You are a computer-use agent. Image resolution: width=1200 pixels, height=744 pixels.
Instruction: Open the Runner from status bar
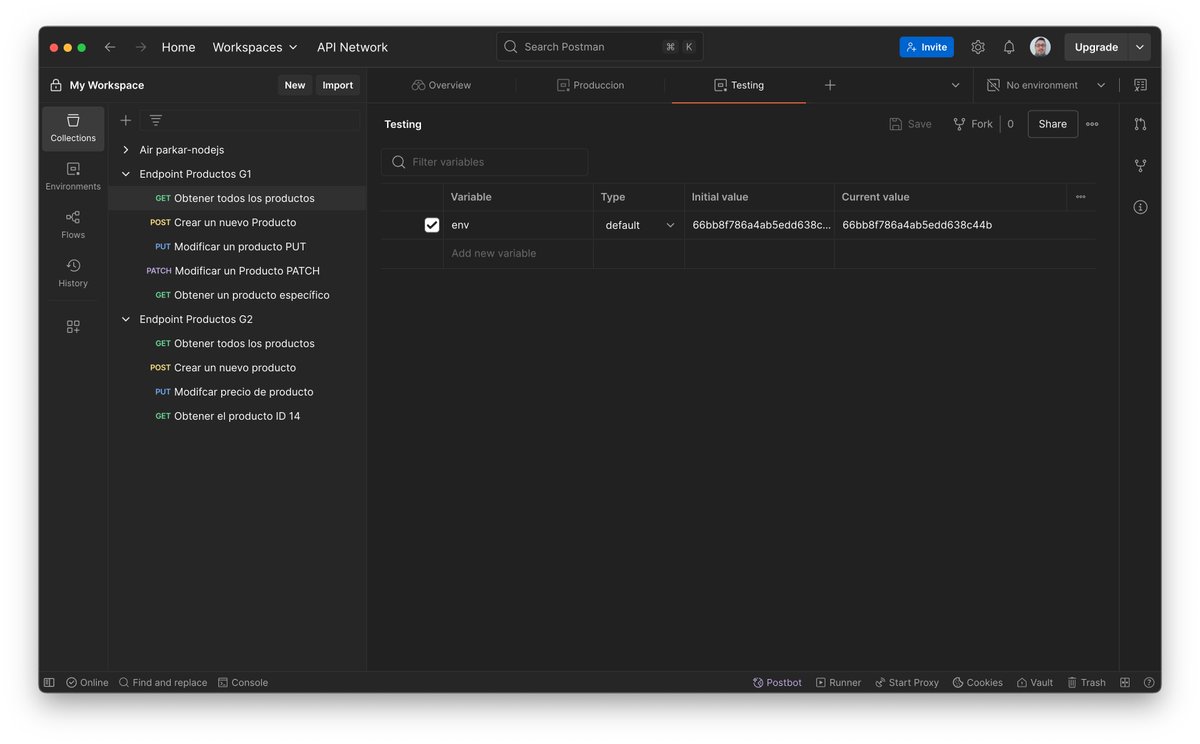pyautogui.click(x=838, y=682)
